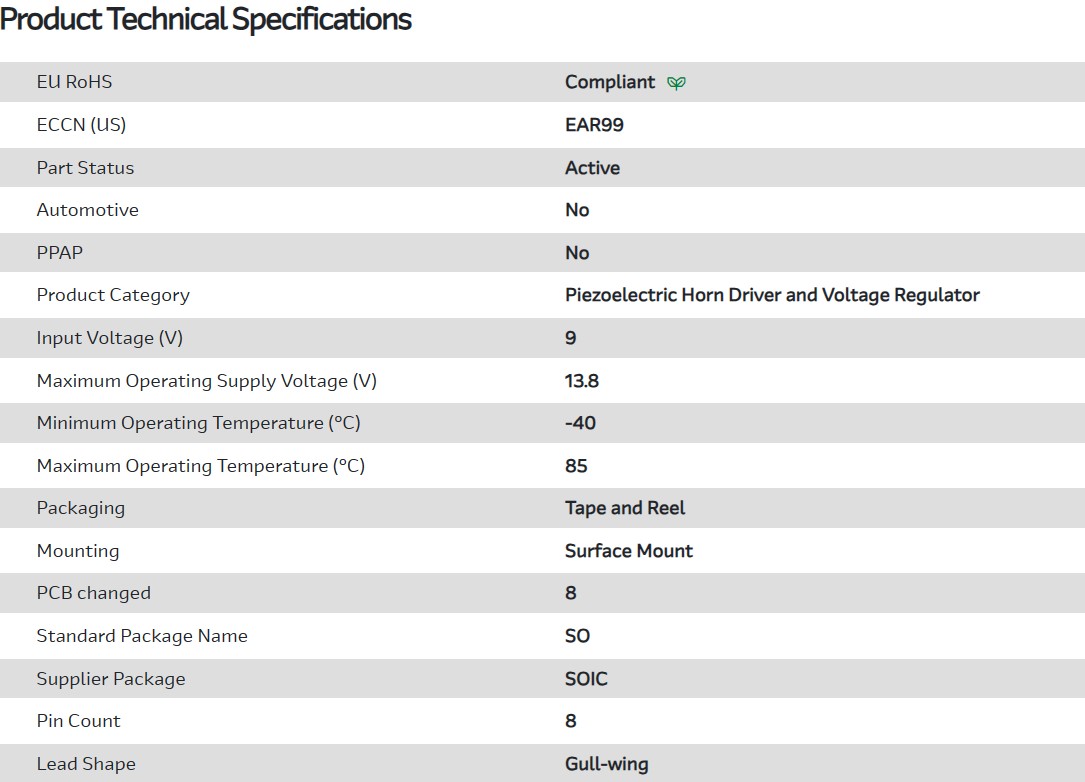Click the Input Voltage (V) label
The height and width of the screenshot is (782, 1085).
[109, 338]
